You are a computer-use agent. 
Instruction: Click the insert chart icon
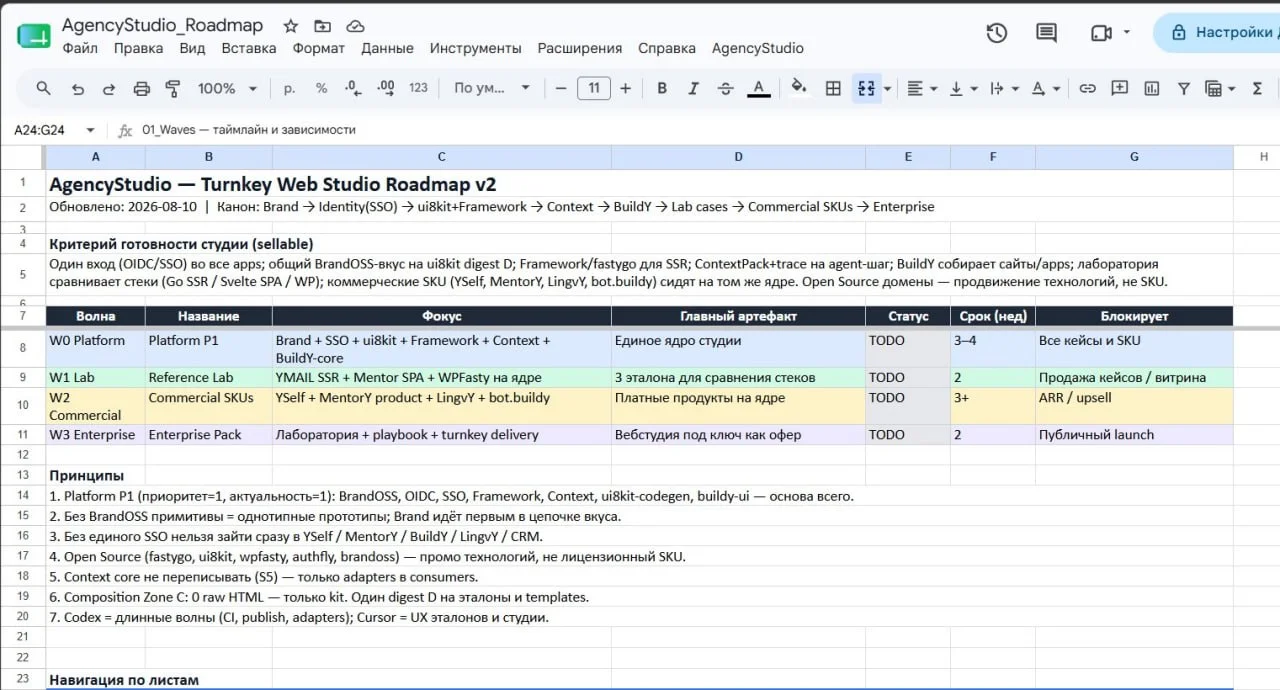point(1151,88)
